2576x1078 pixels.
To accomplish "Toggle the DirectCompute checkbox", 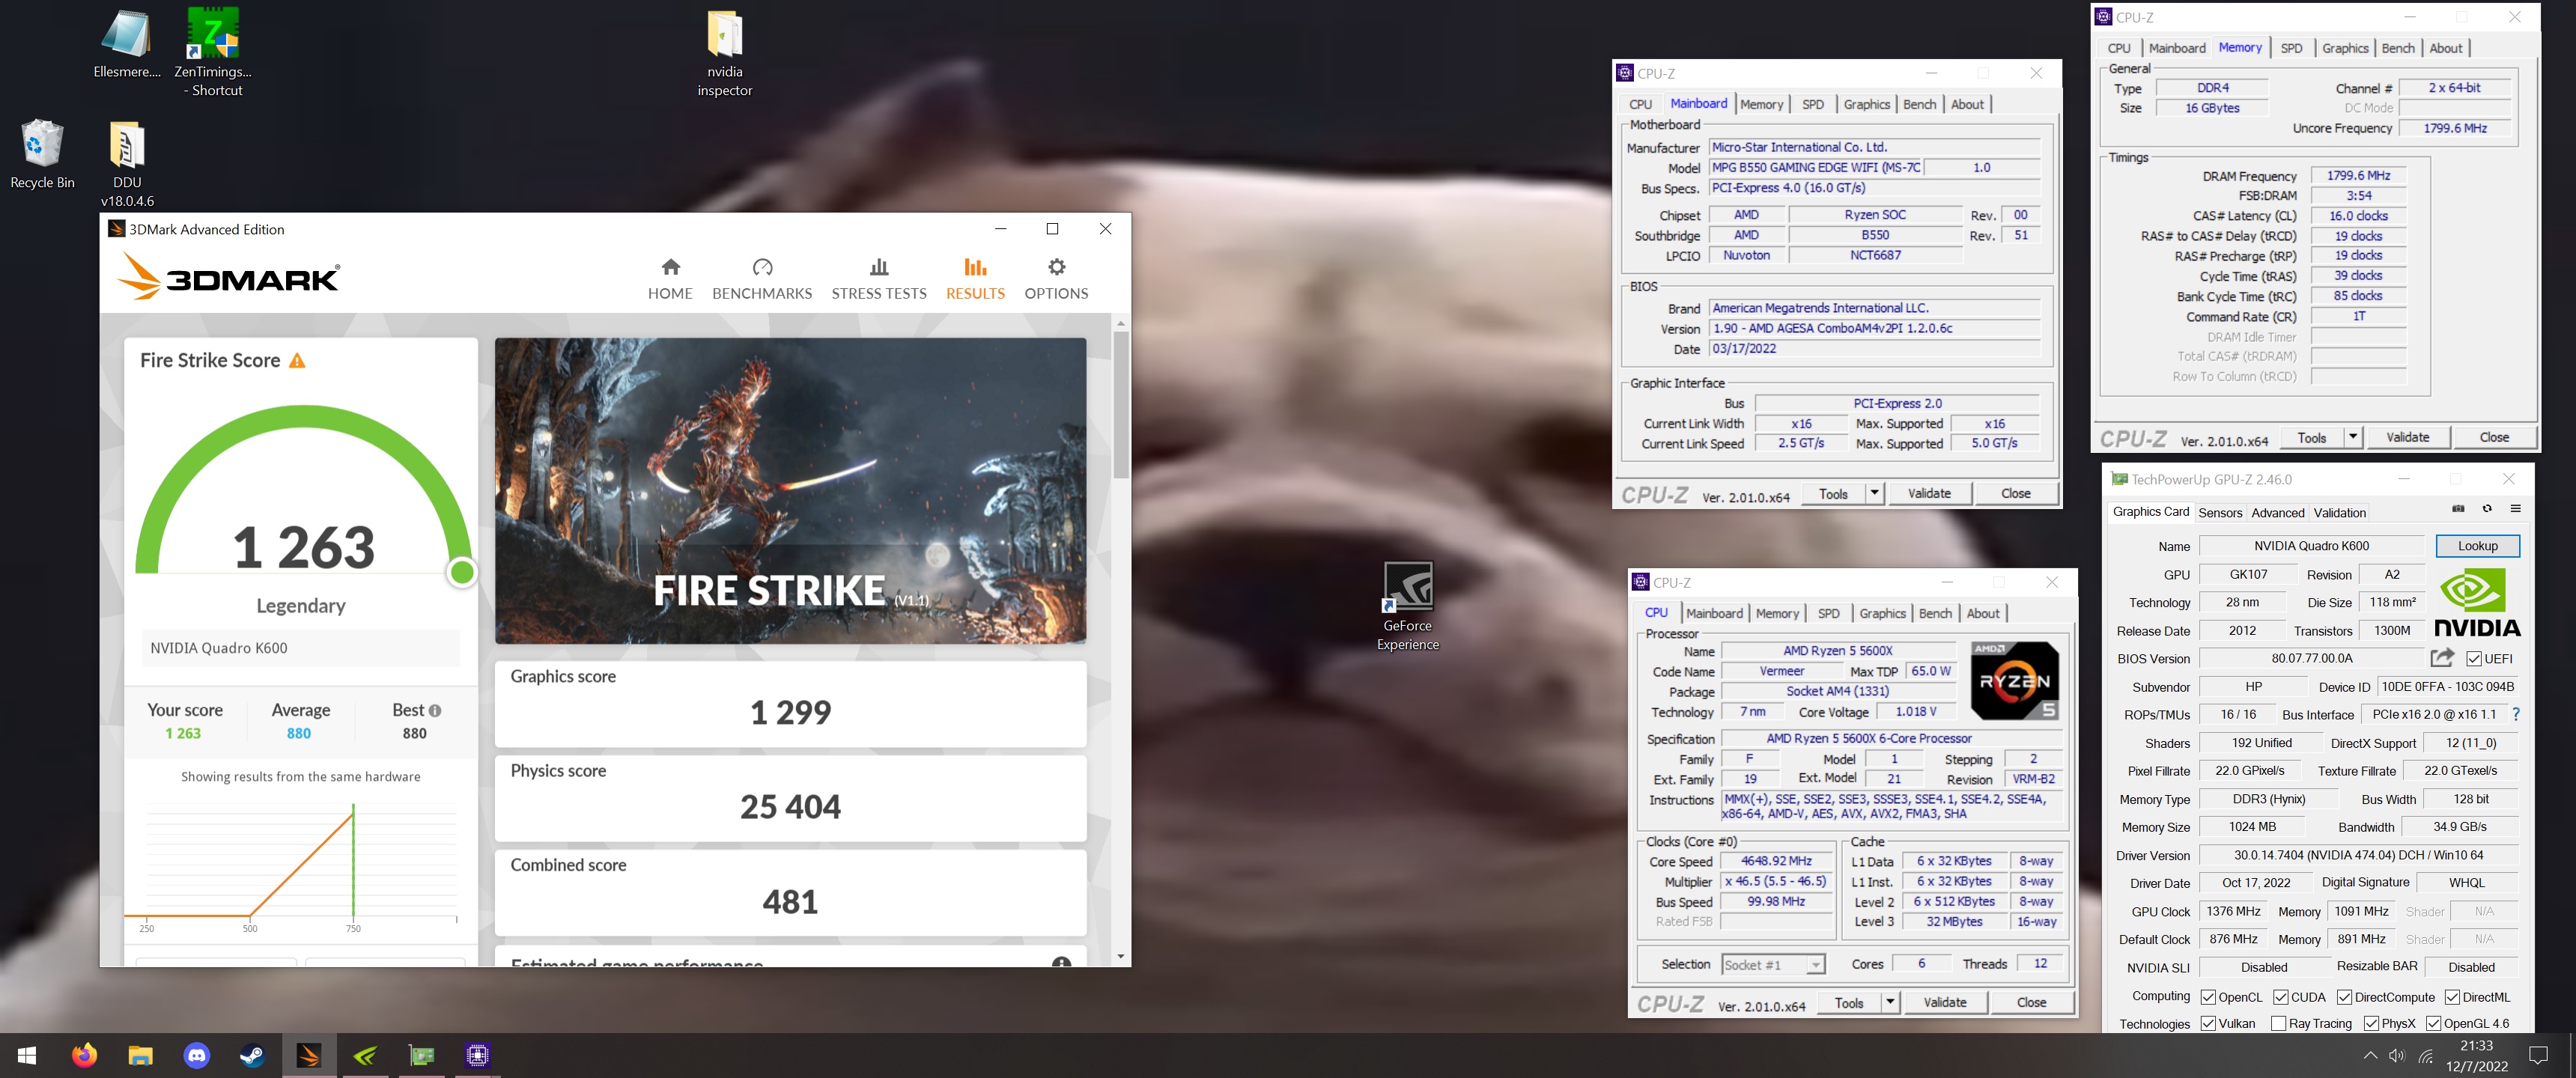I will tap(2344, 997).
